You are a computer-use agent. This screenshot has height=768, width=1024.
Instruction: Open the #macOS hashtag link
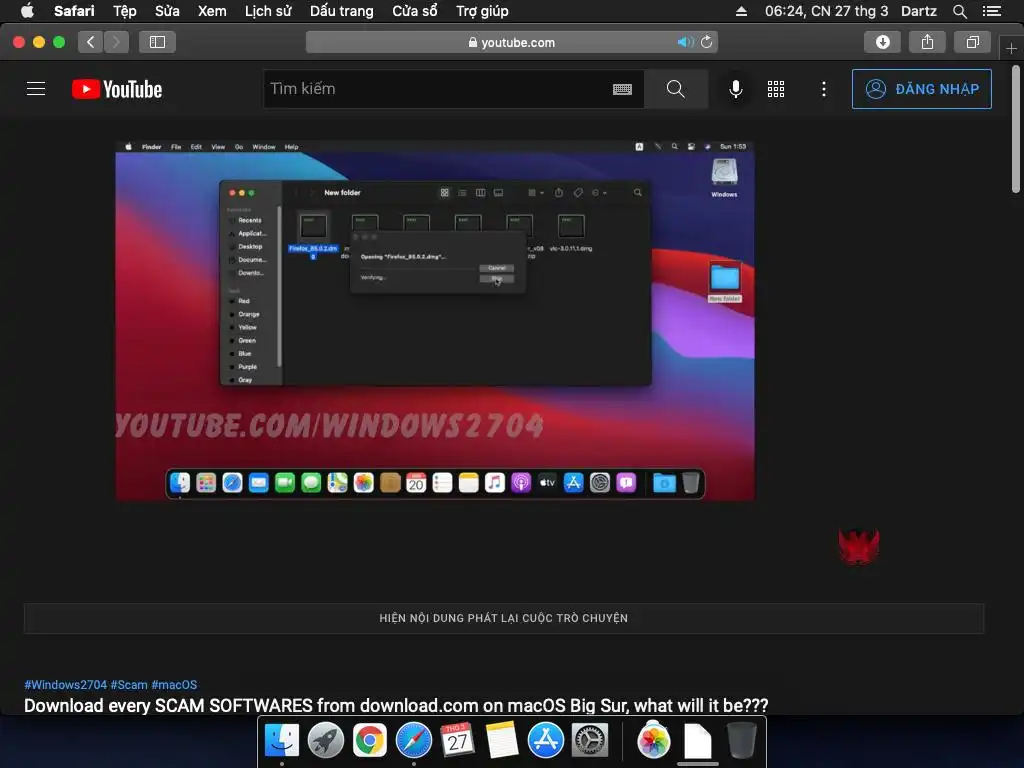point(174,684)
